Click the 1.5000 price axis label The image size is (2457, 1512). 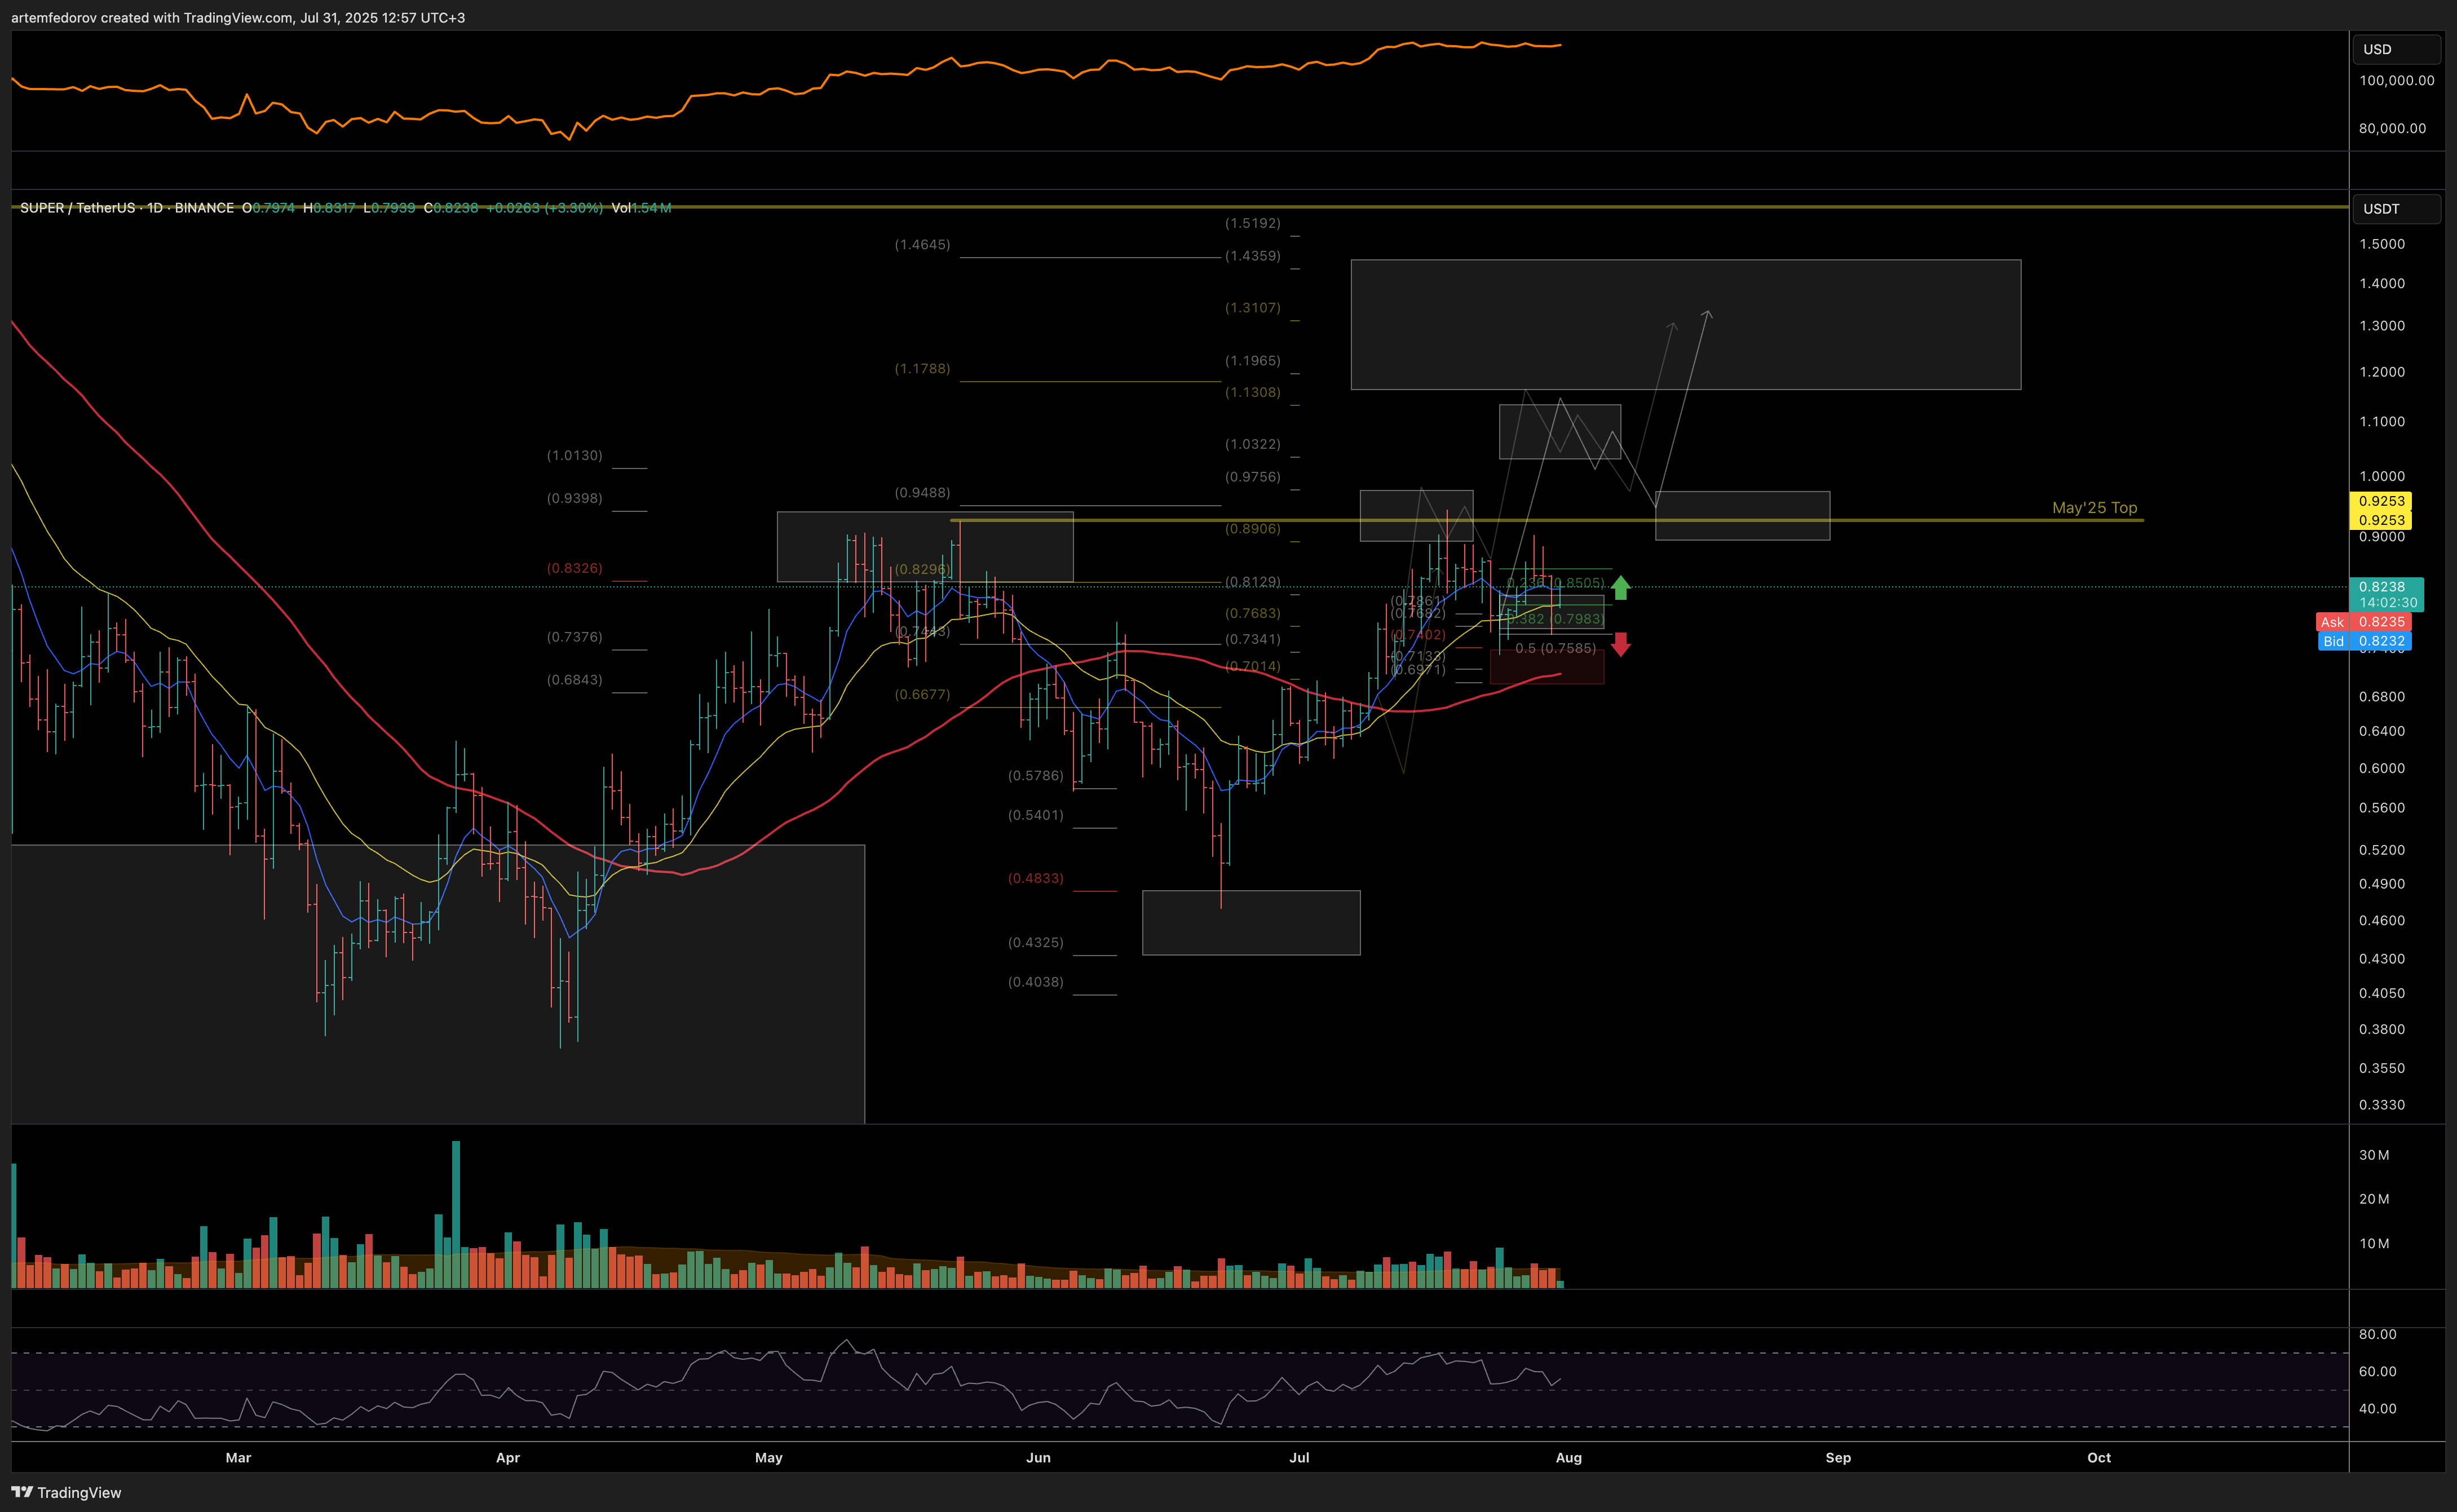(x=2381, y=244)
